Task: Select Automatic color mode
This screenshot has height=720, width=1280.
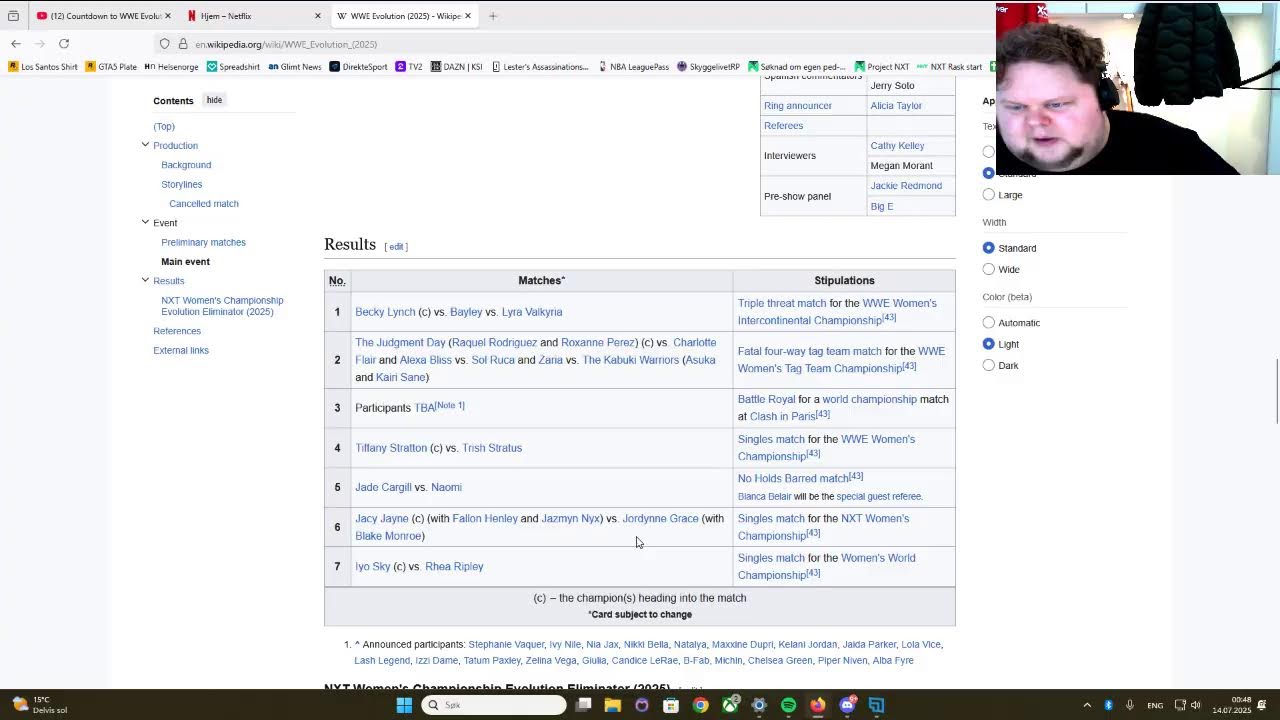Action: (x=989, y=323)
